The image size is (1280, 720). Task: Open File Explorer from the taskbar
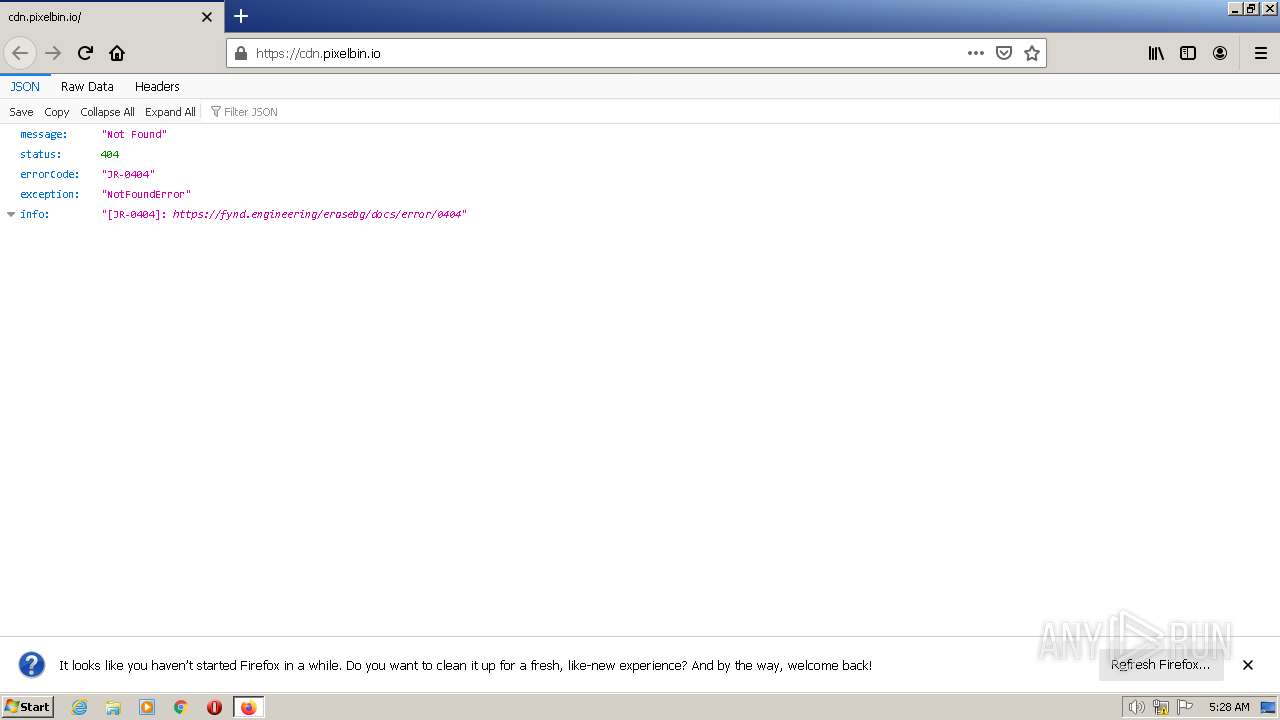click(x=113, y=707)
